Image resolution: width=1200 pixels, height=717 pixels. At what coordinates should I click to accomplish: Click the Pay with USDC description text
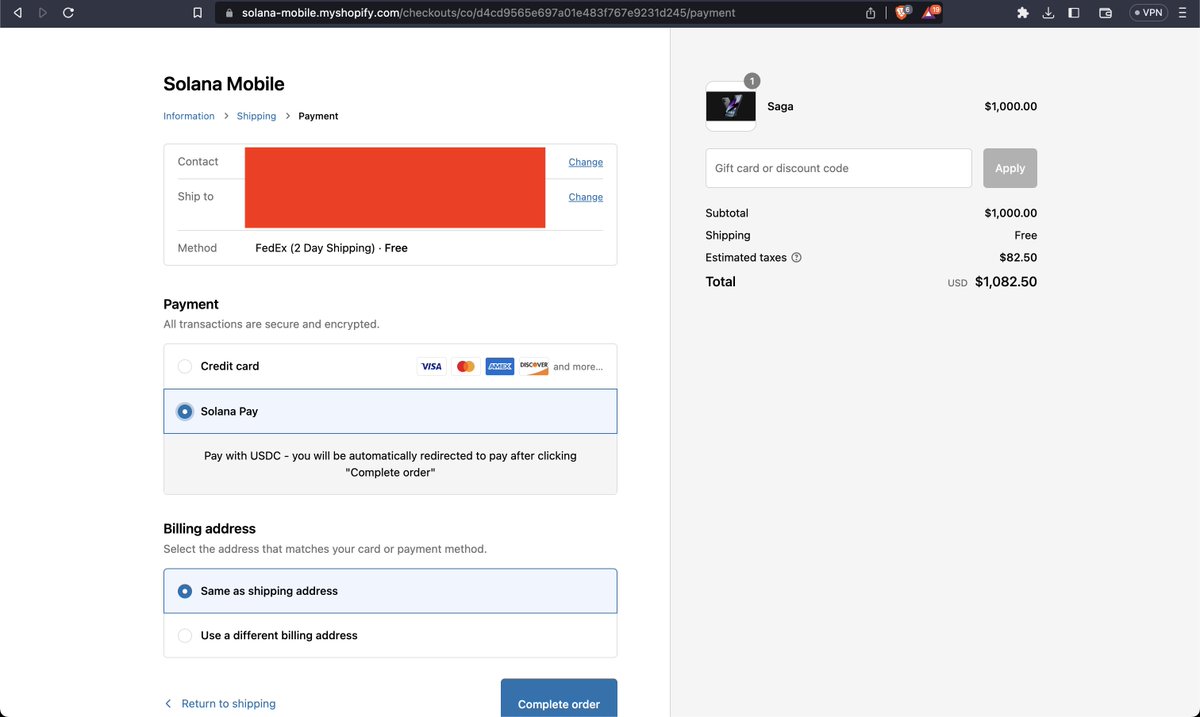coord(390,464)
